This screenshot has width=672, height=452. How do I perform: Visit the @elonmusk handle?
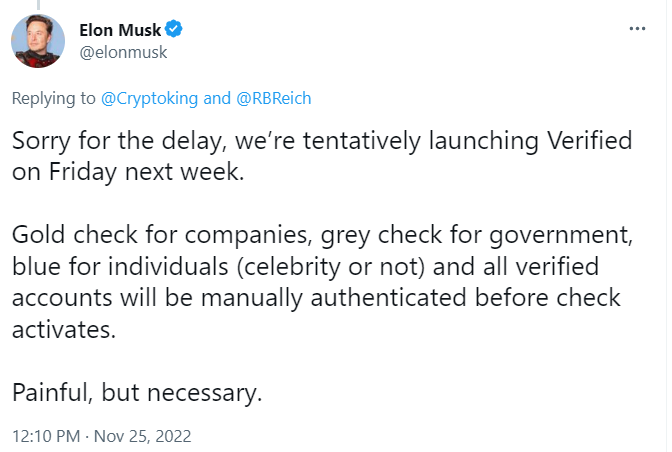pyautogui.click(x=123, y=52)
